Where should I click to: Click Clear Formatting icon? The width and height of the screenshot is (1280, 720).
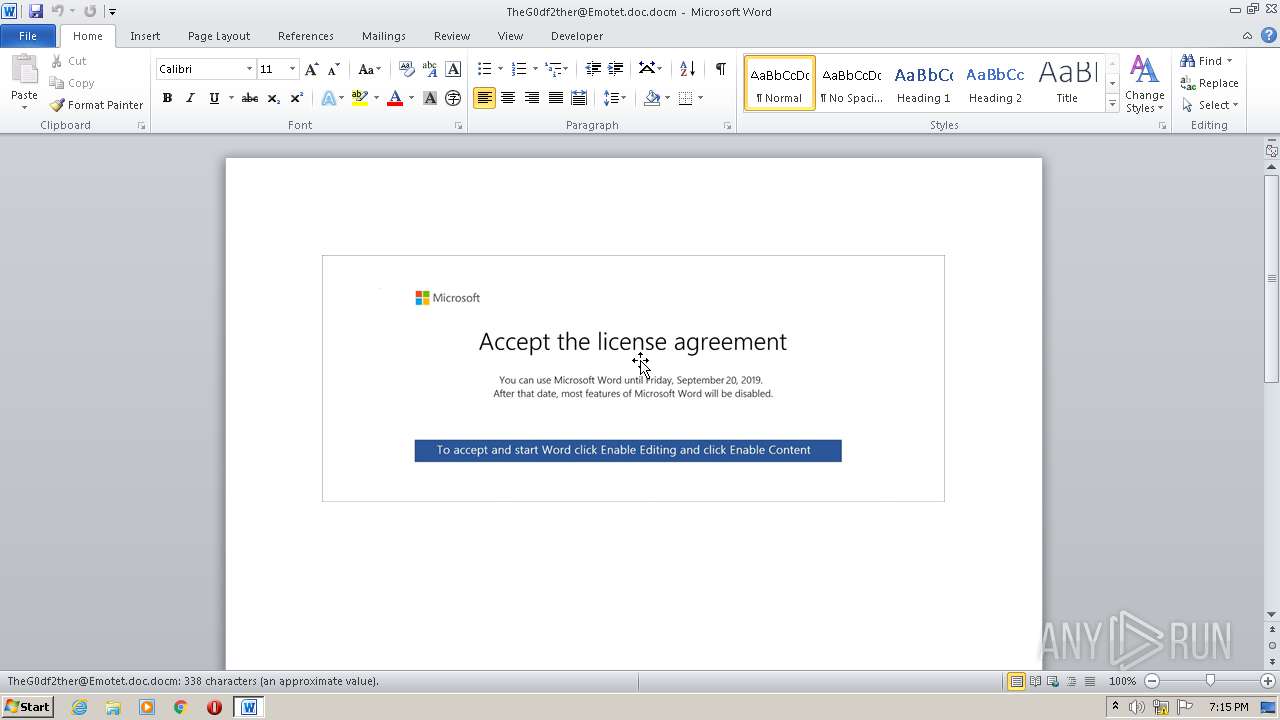(x=406, y=69)
